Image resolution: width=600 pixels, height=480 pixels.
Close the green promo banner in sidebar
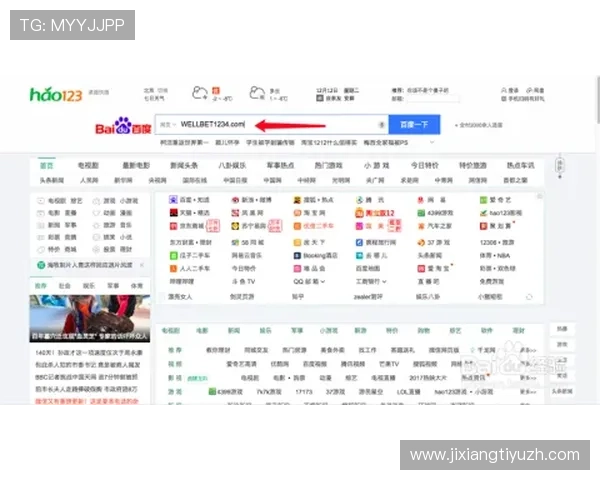point(142,265)
